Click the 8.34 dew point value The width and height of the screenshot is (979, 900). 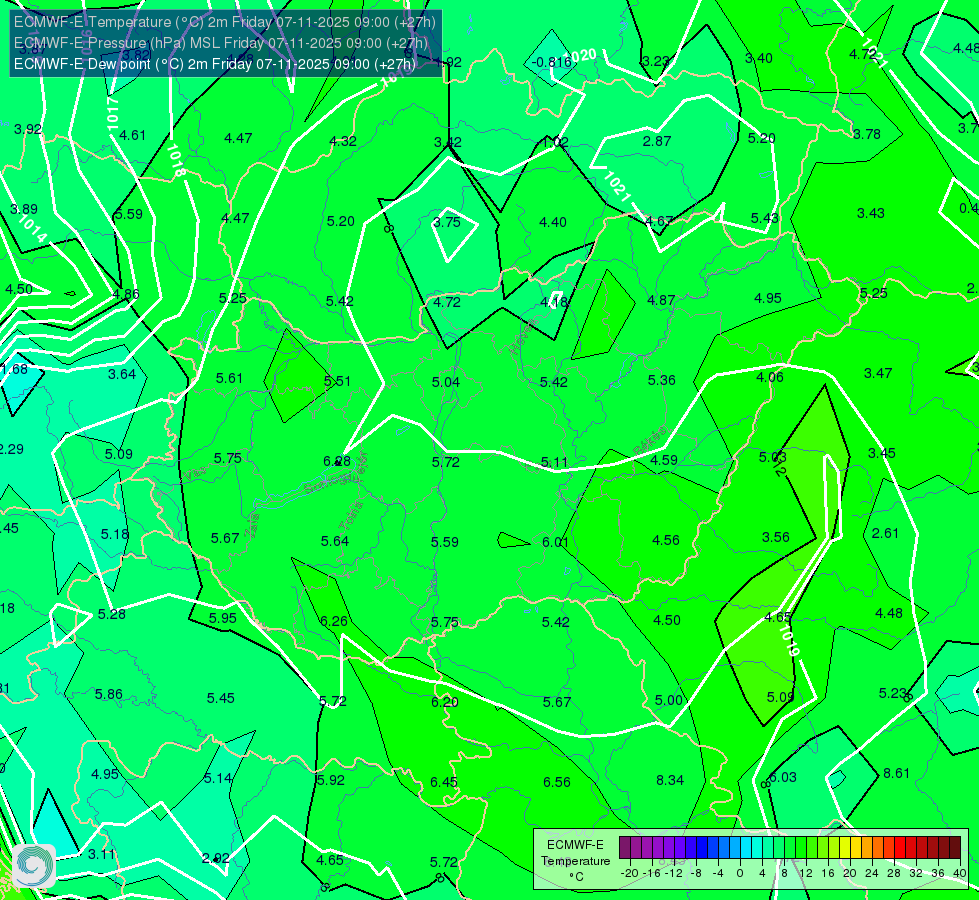[670, 780]
